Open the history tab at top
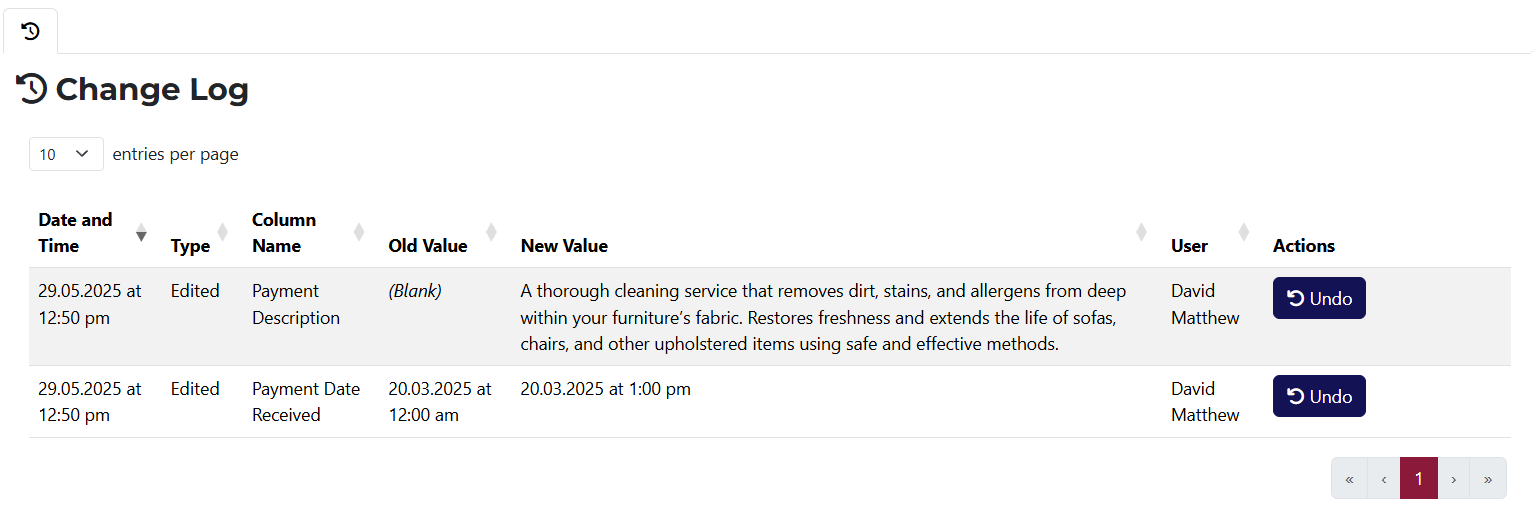1533x523 pixels. click(31, 32)
